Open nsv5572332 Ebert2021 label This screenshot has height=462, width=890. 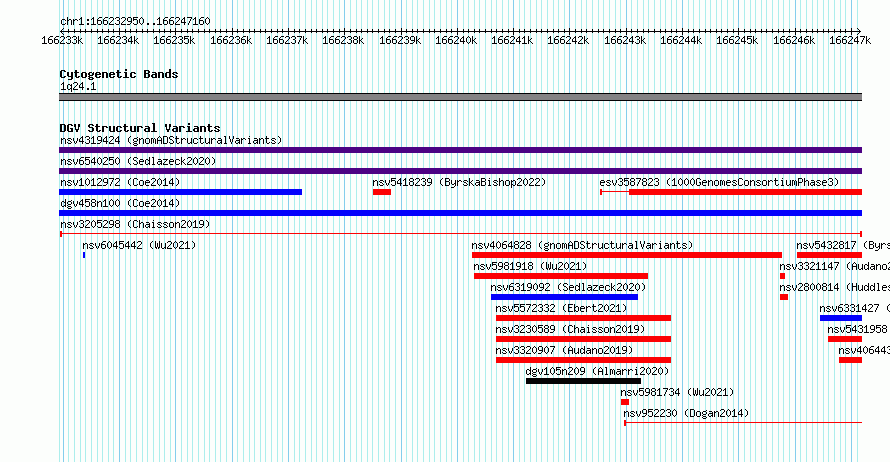click(561, 308)
